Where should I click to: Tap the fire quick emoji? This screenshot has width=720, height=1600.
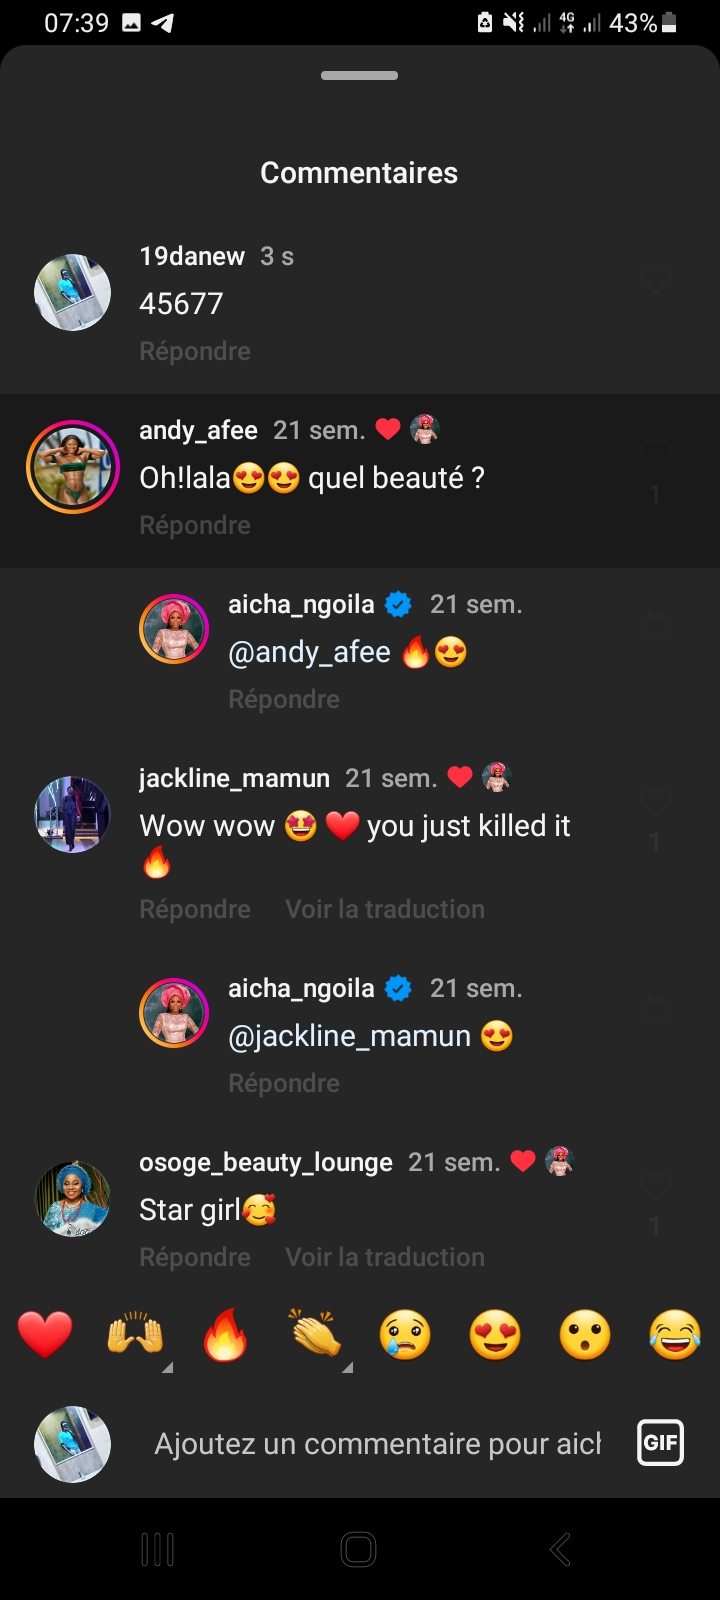(225, 1335)
